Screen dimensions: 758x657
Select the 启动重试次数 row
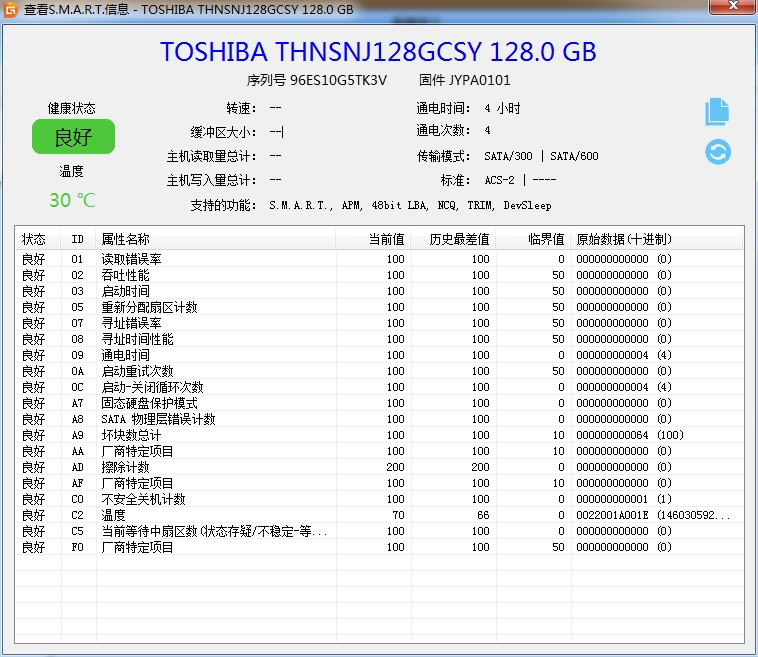[379, 371]
